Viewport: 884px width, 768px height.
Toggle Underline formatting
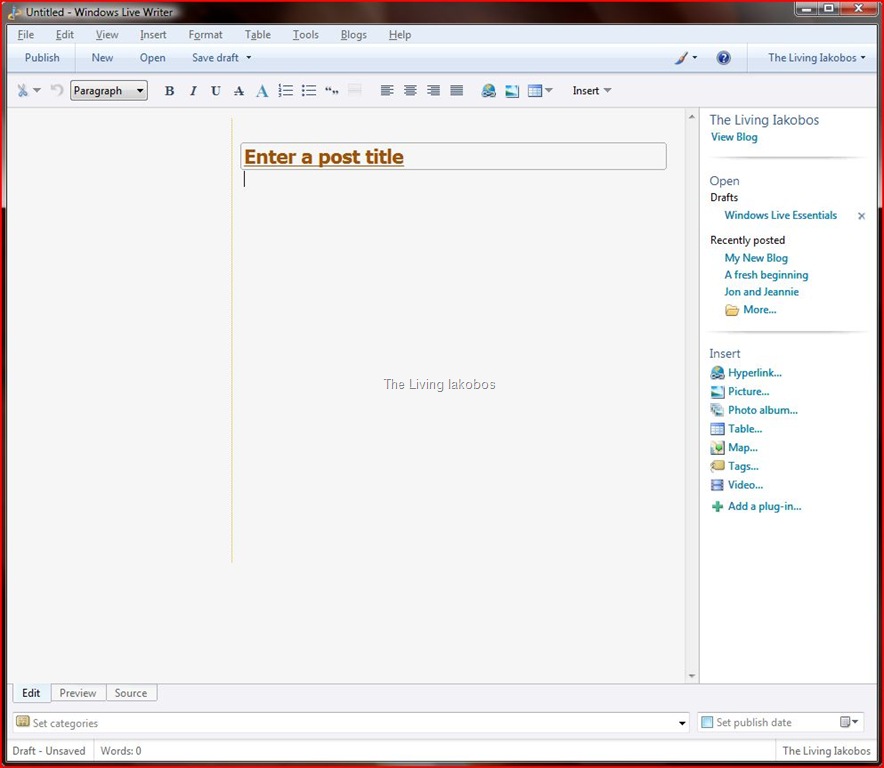215,91
